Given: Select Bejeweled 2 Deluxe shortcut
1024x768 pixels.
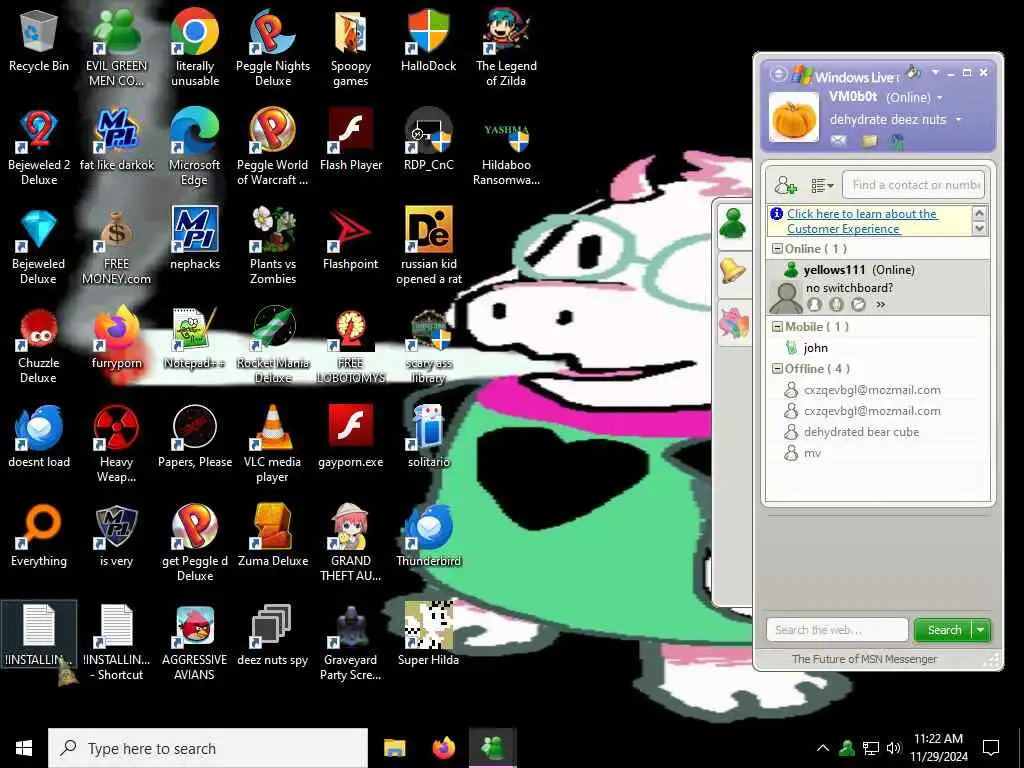Looking at the screenshot, I should (39, 147).
